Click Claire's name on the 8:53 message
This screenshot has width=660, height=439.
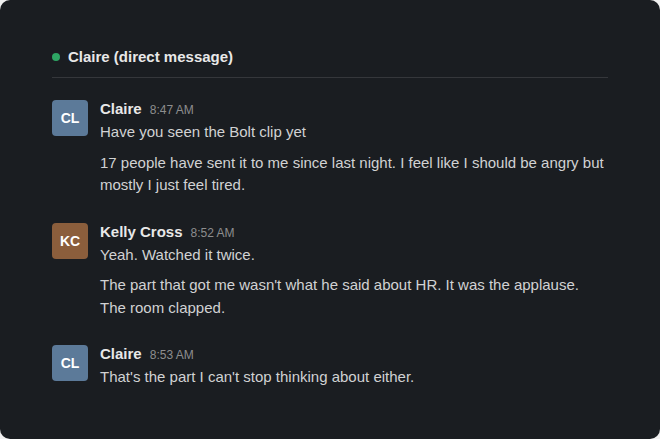121,354
